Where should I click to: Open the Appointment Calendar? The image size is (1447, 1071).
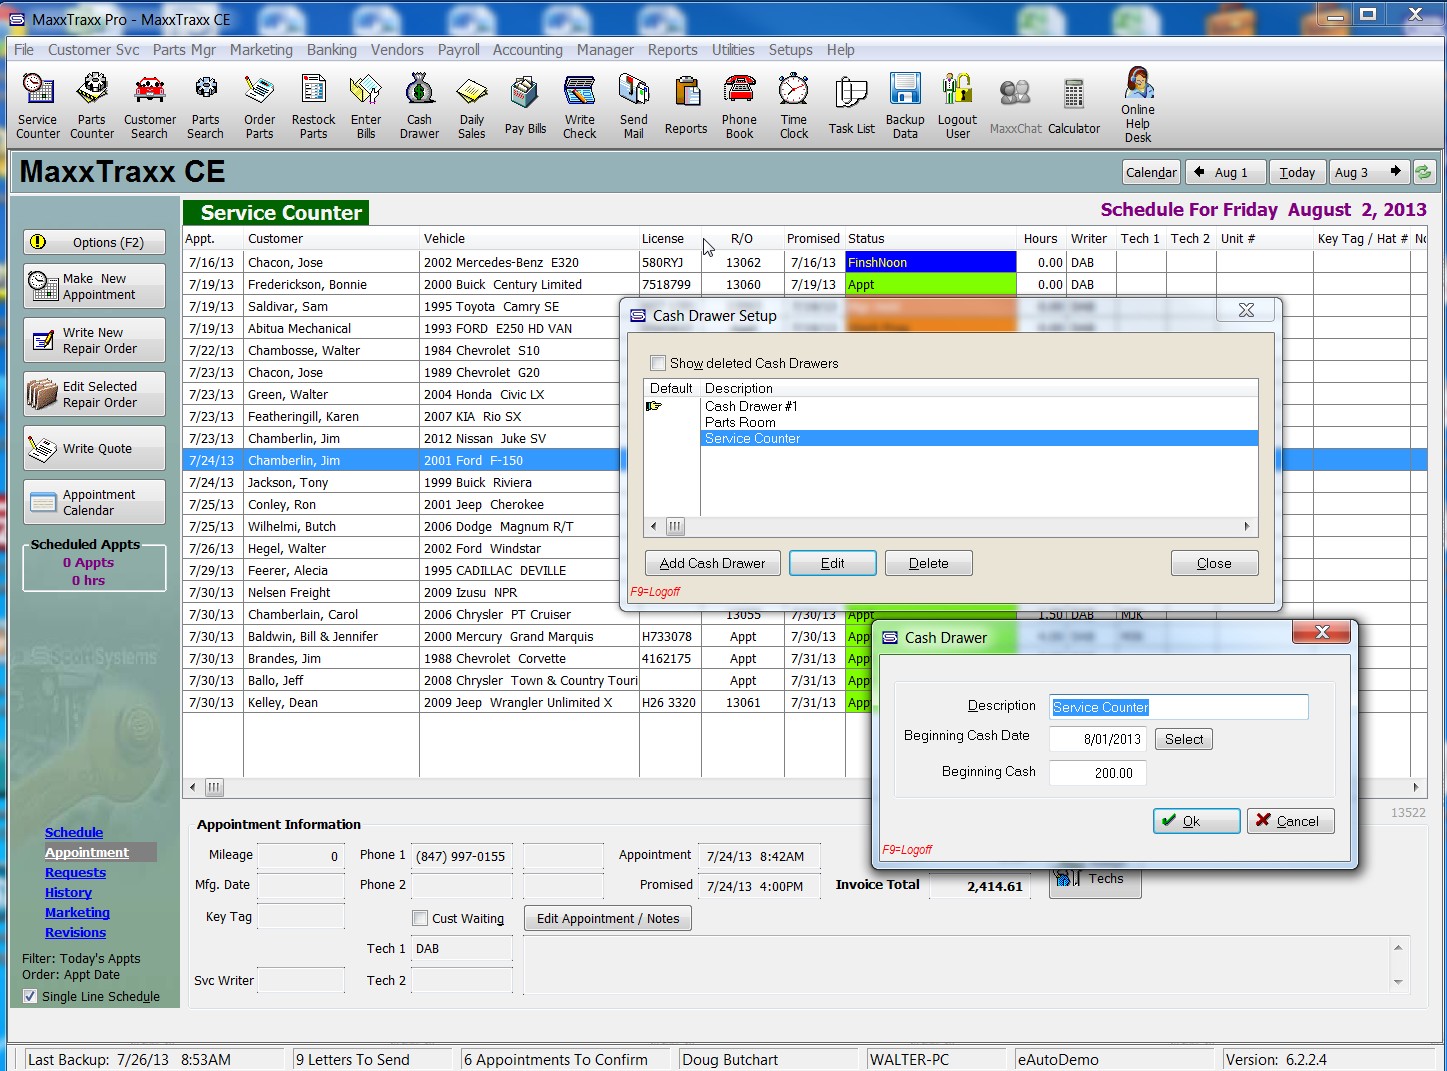coord(95,502)
